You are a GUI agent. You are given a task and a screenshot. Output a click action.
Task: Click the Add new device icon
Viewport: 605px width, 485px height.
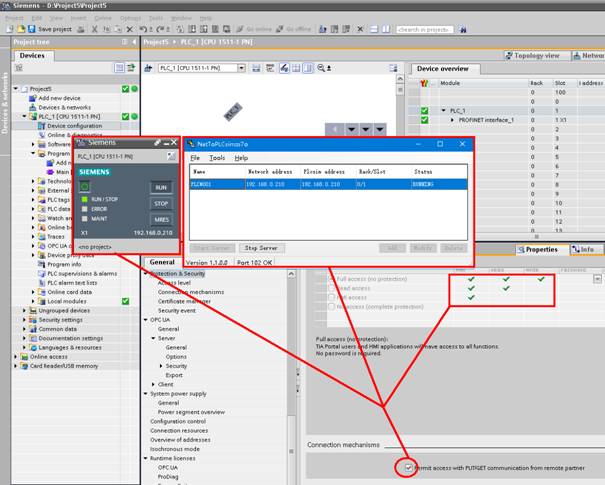(32, 98)
